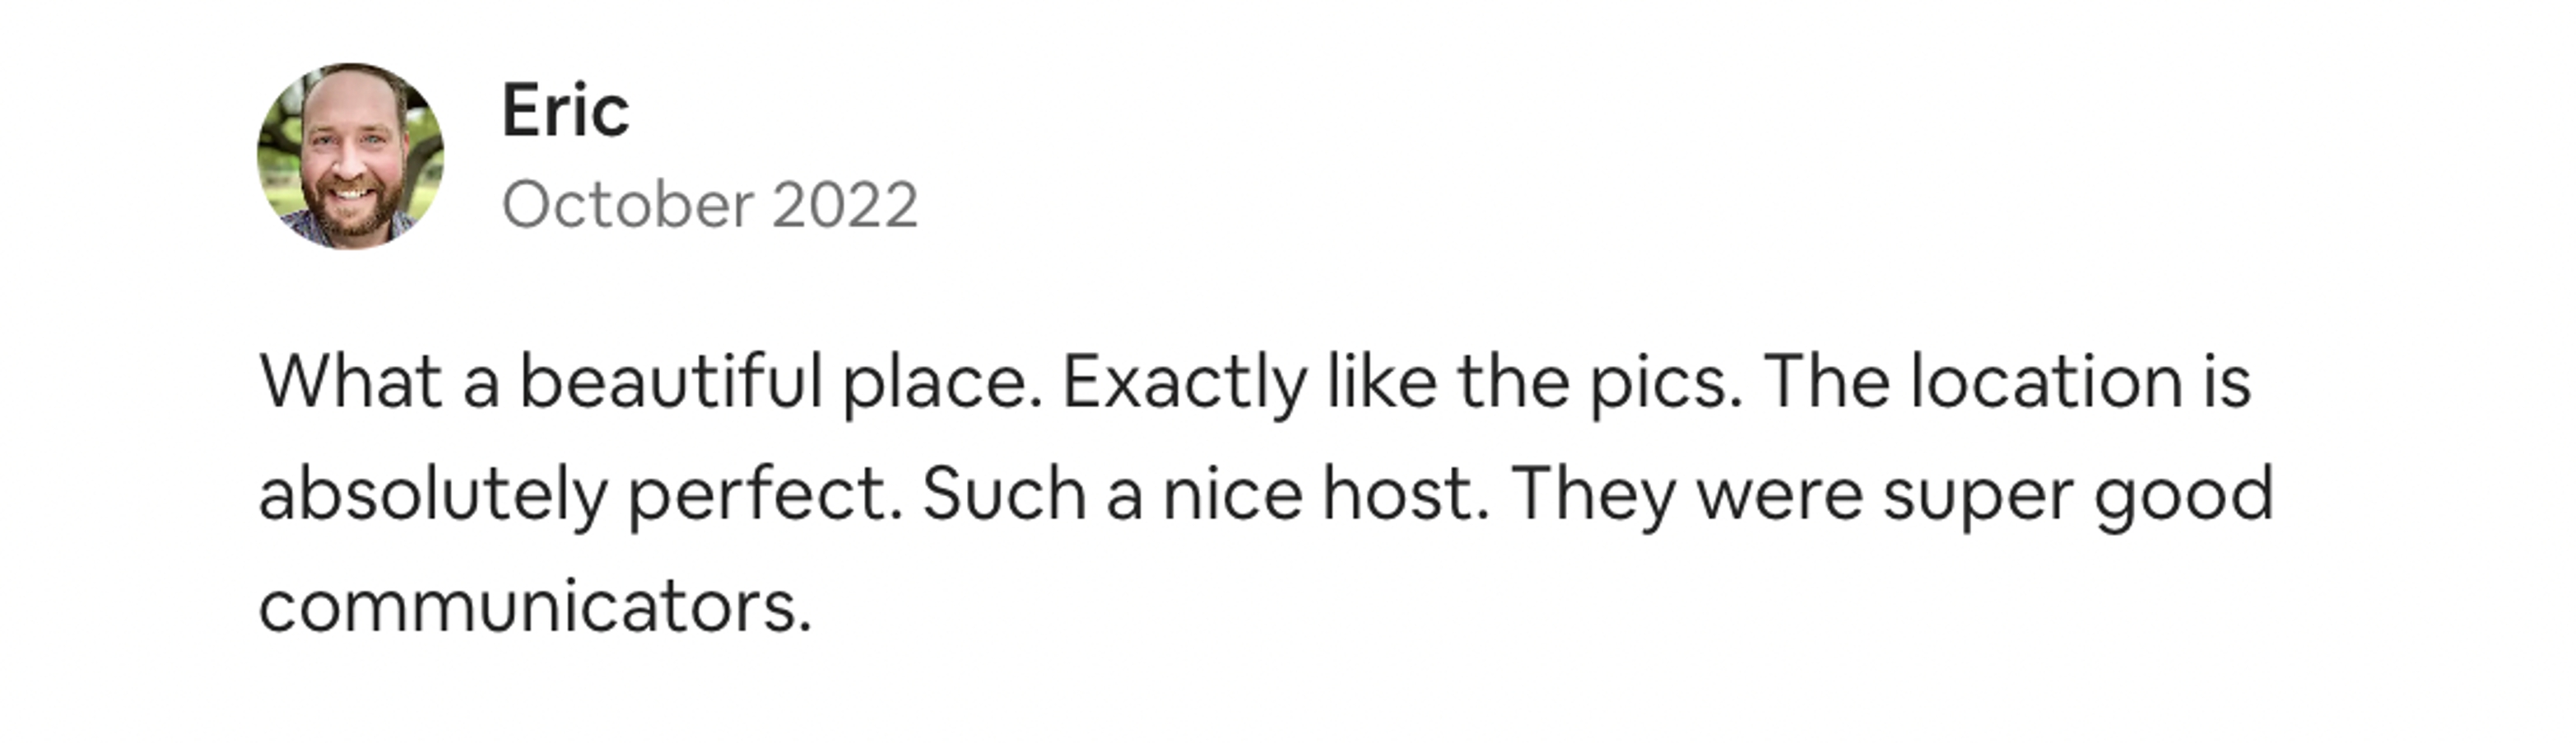Open Eric's profile photo
This screenshot has width=2576, height=743.
click(350, 156)
